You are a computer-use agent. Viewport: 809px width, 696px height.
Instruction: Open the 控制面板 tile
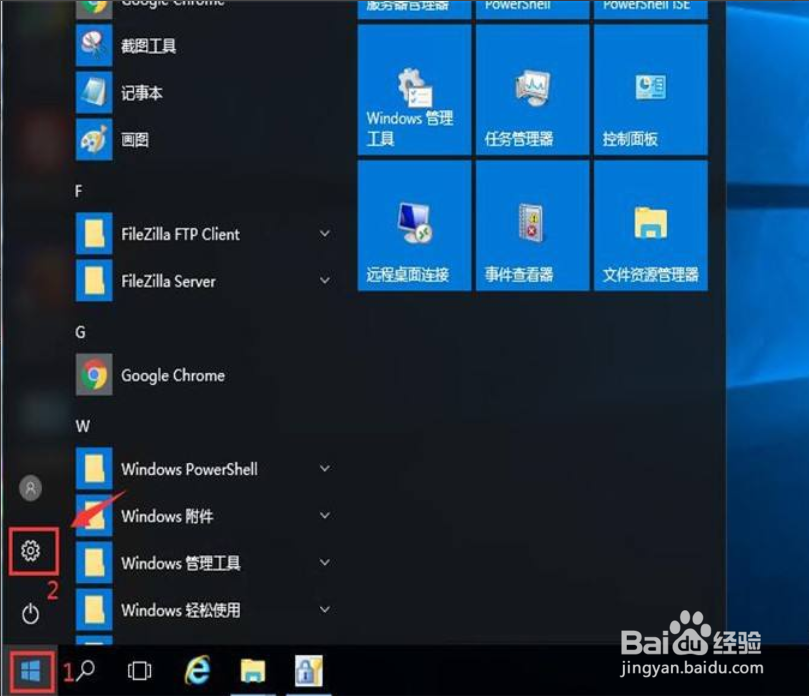651,90
